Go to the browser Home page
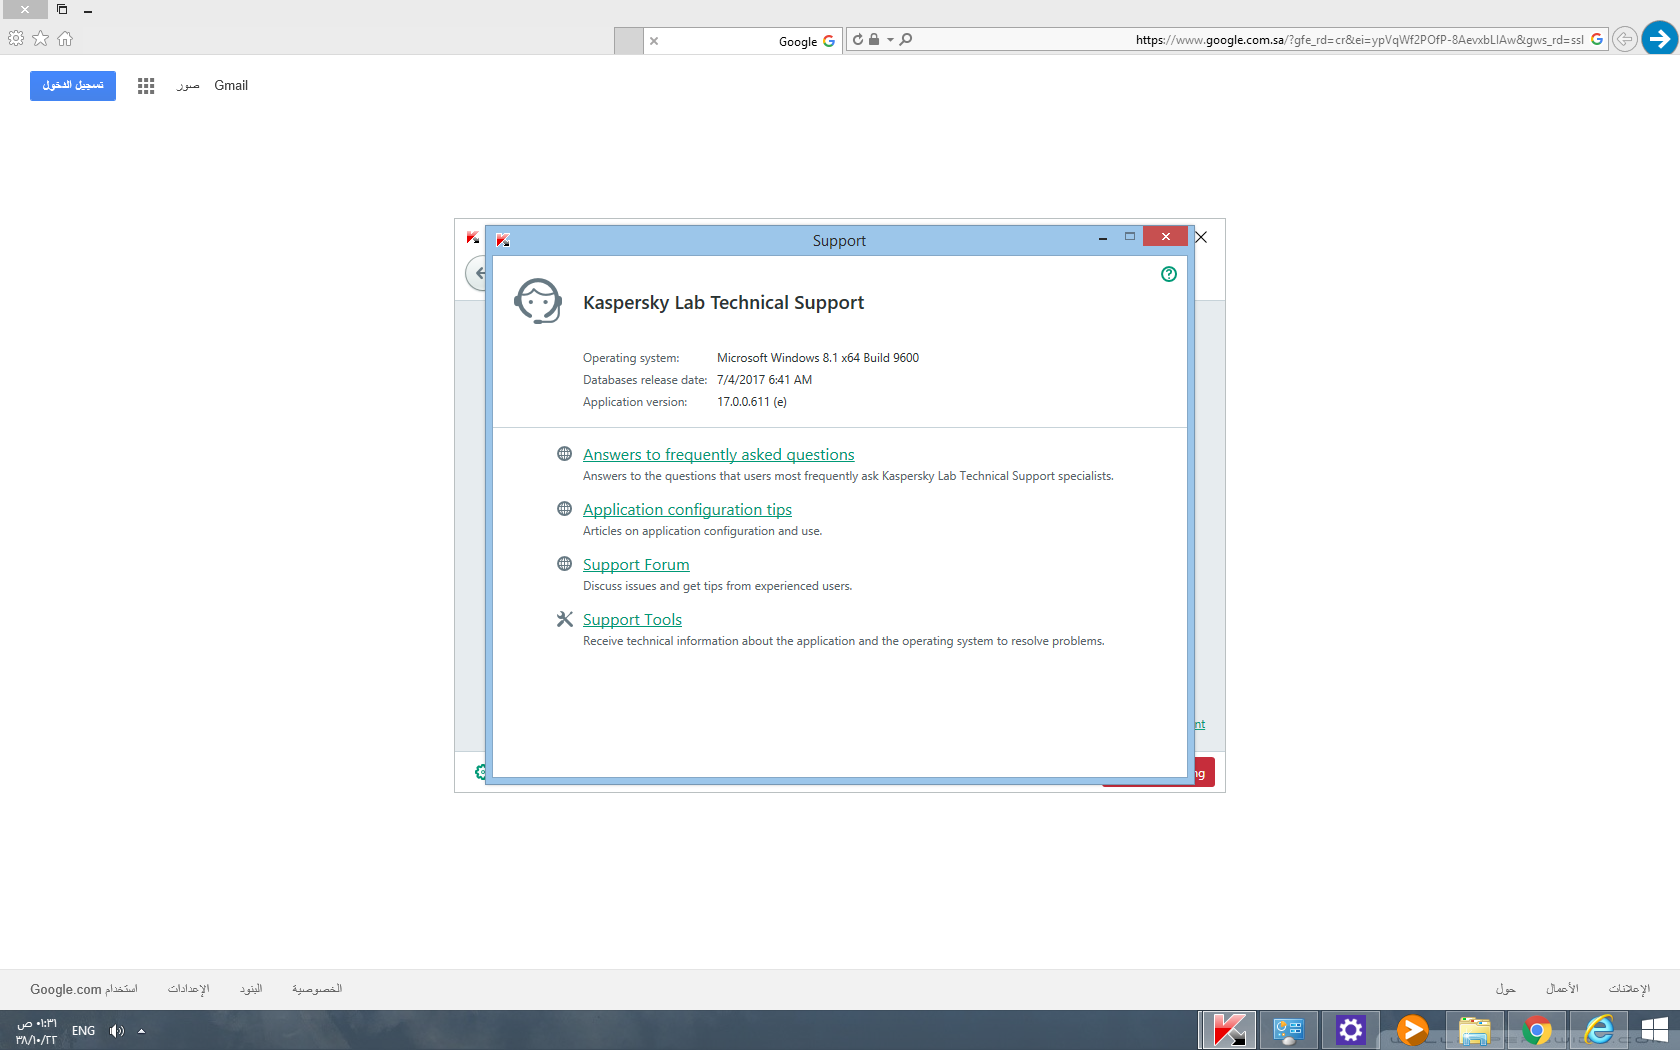Image resolution: width=1680 pixels, height=1050 pixels. click(x=65, y=38)
